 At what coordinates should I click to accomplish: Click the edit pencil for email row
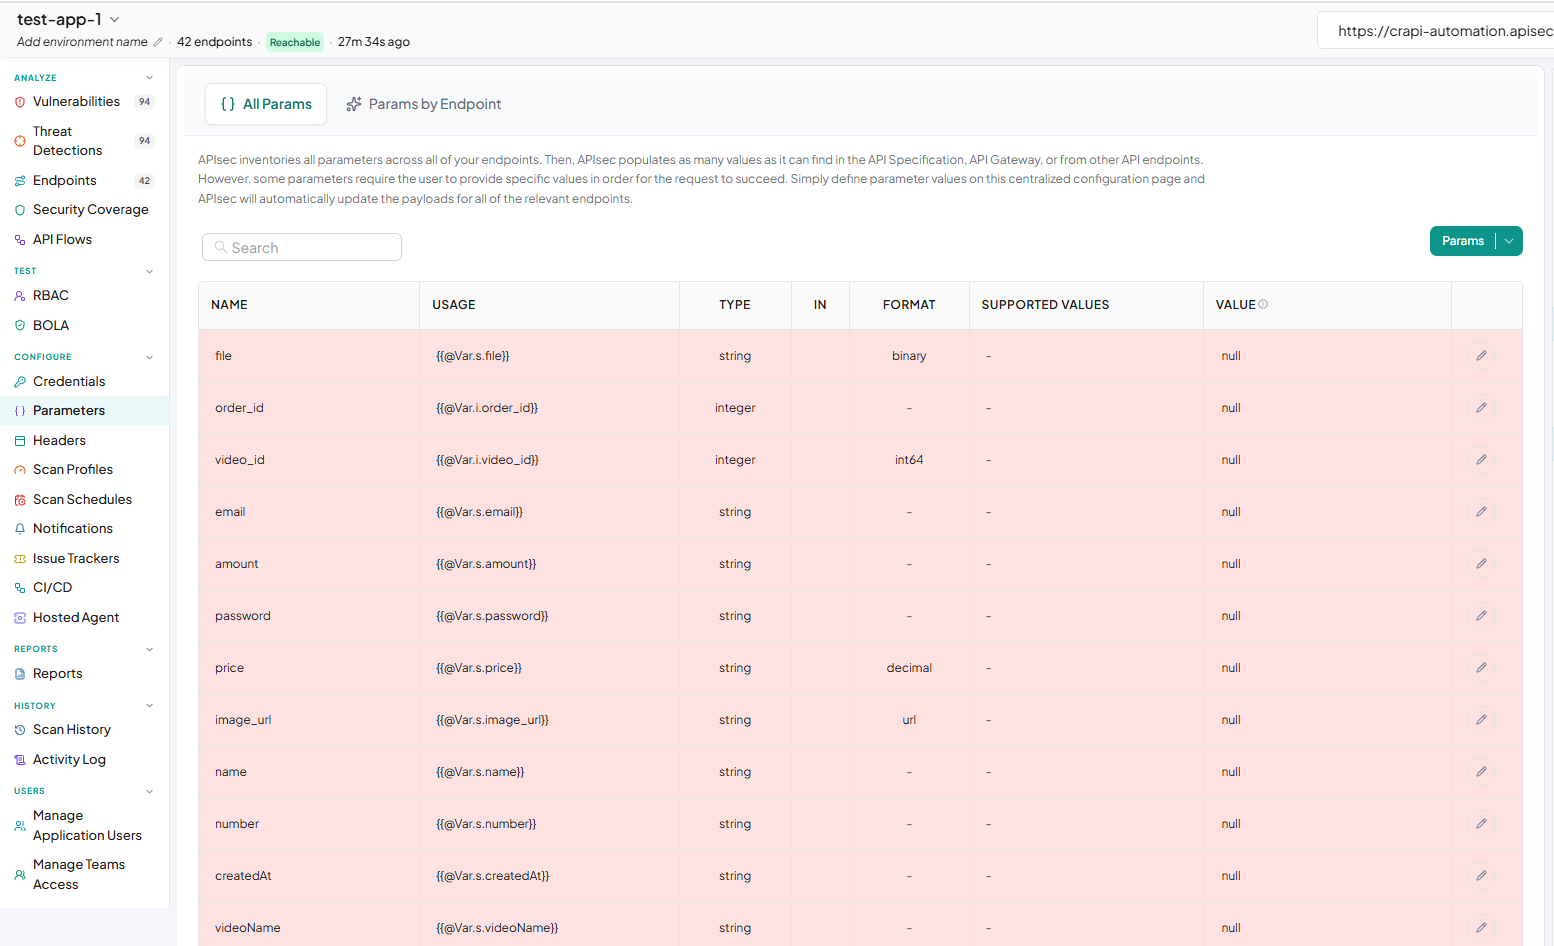[x=1481, y=512]
